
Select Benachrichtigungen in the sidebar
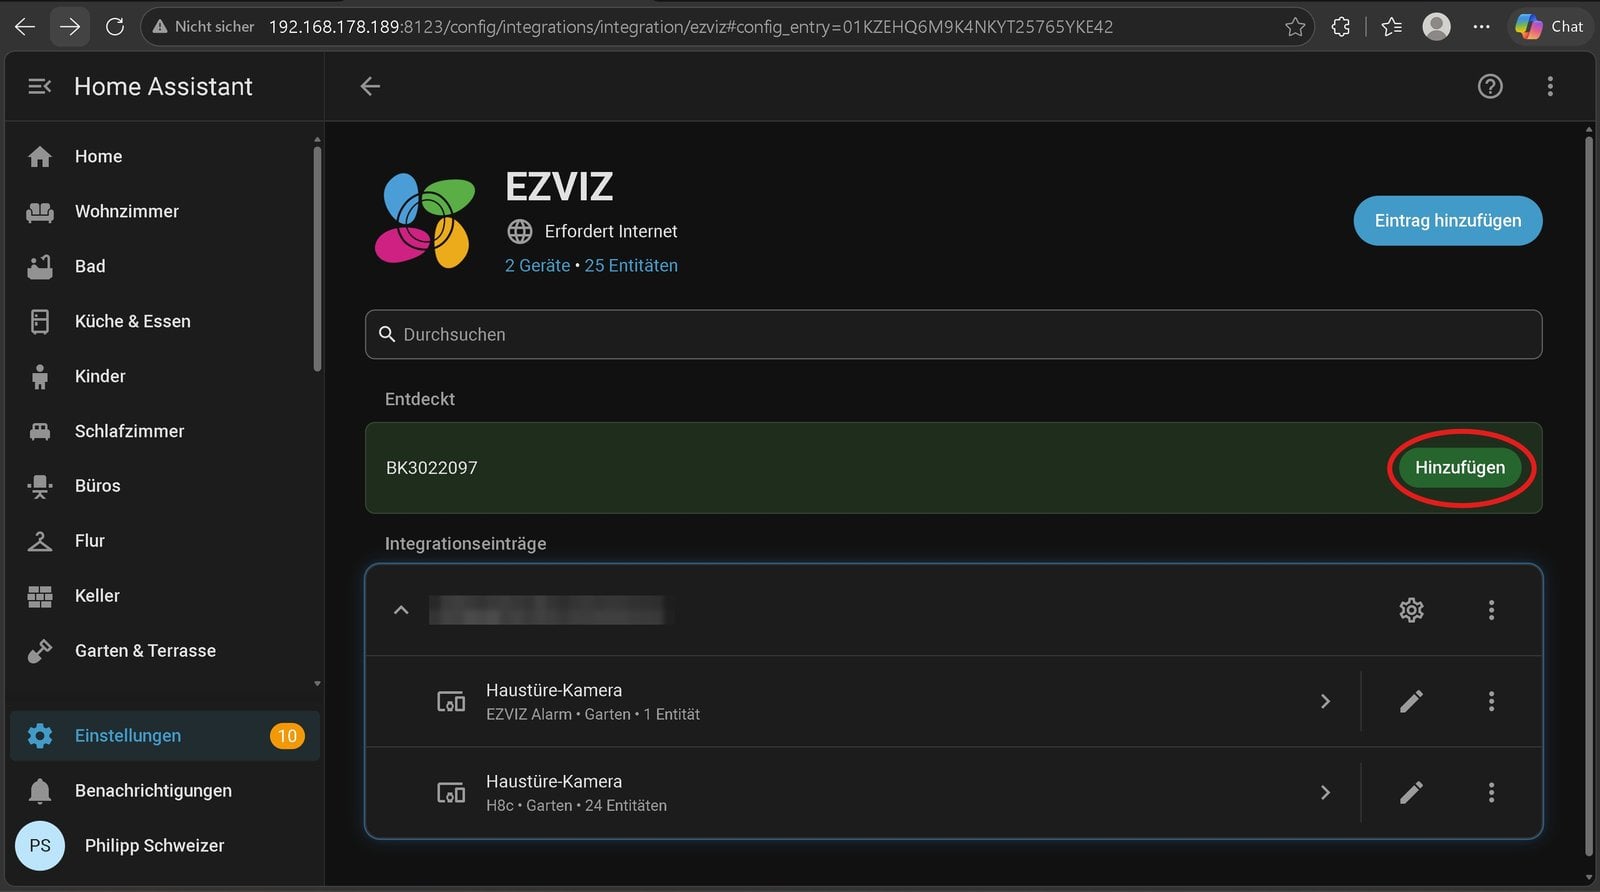click(165, 791)
